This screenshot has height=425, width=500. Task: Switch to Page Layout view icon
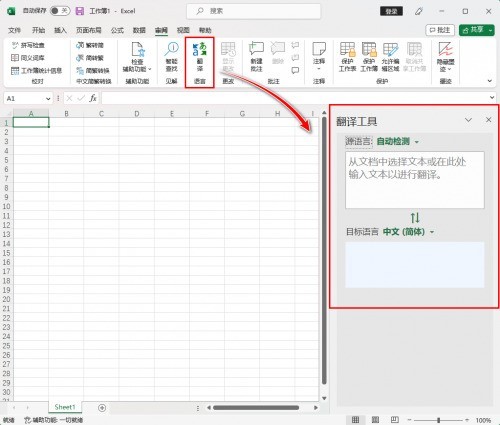coord(375,420)
